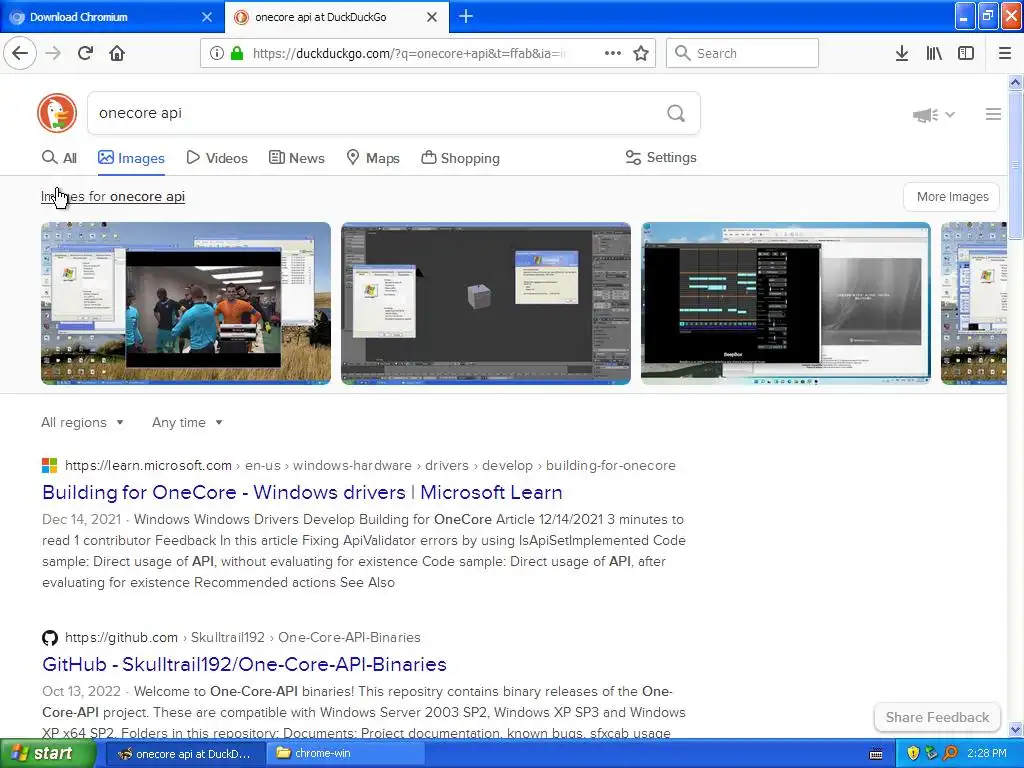1024x768 pixels.
Task: Select onecore api taskbar window button
Action: click(x=185, y=754)
